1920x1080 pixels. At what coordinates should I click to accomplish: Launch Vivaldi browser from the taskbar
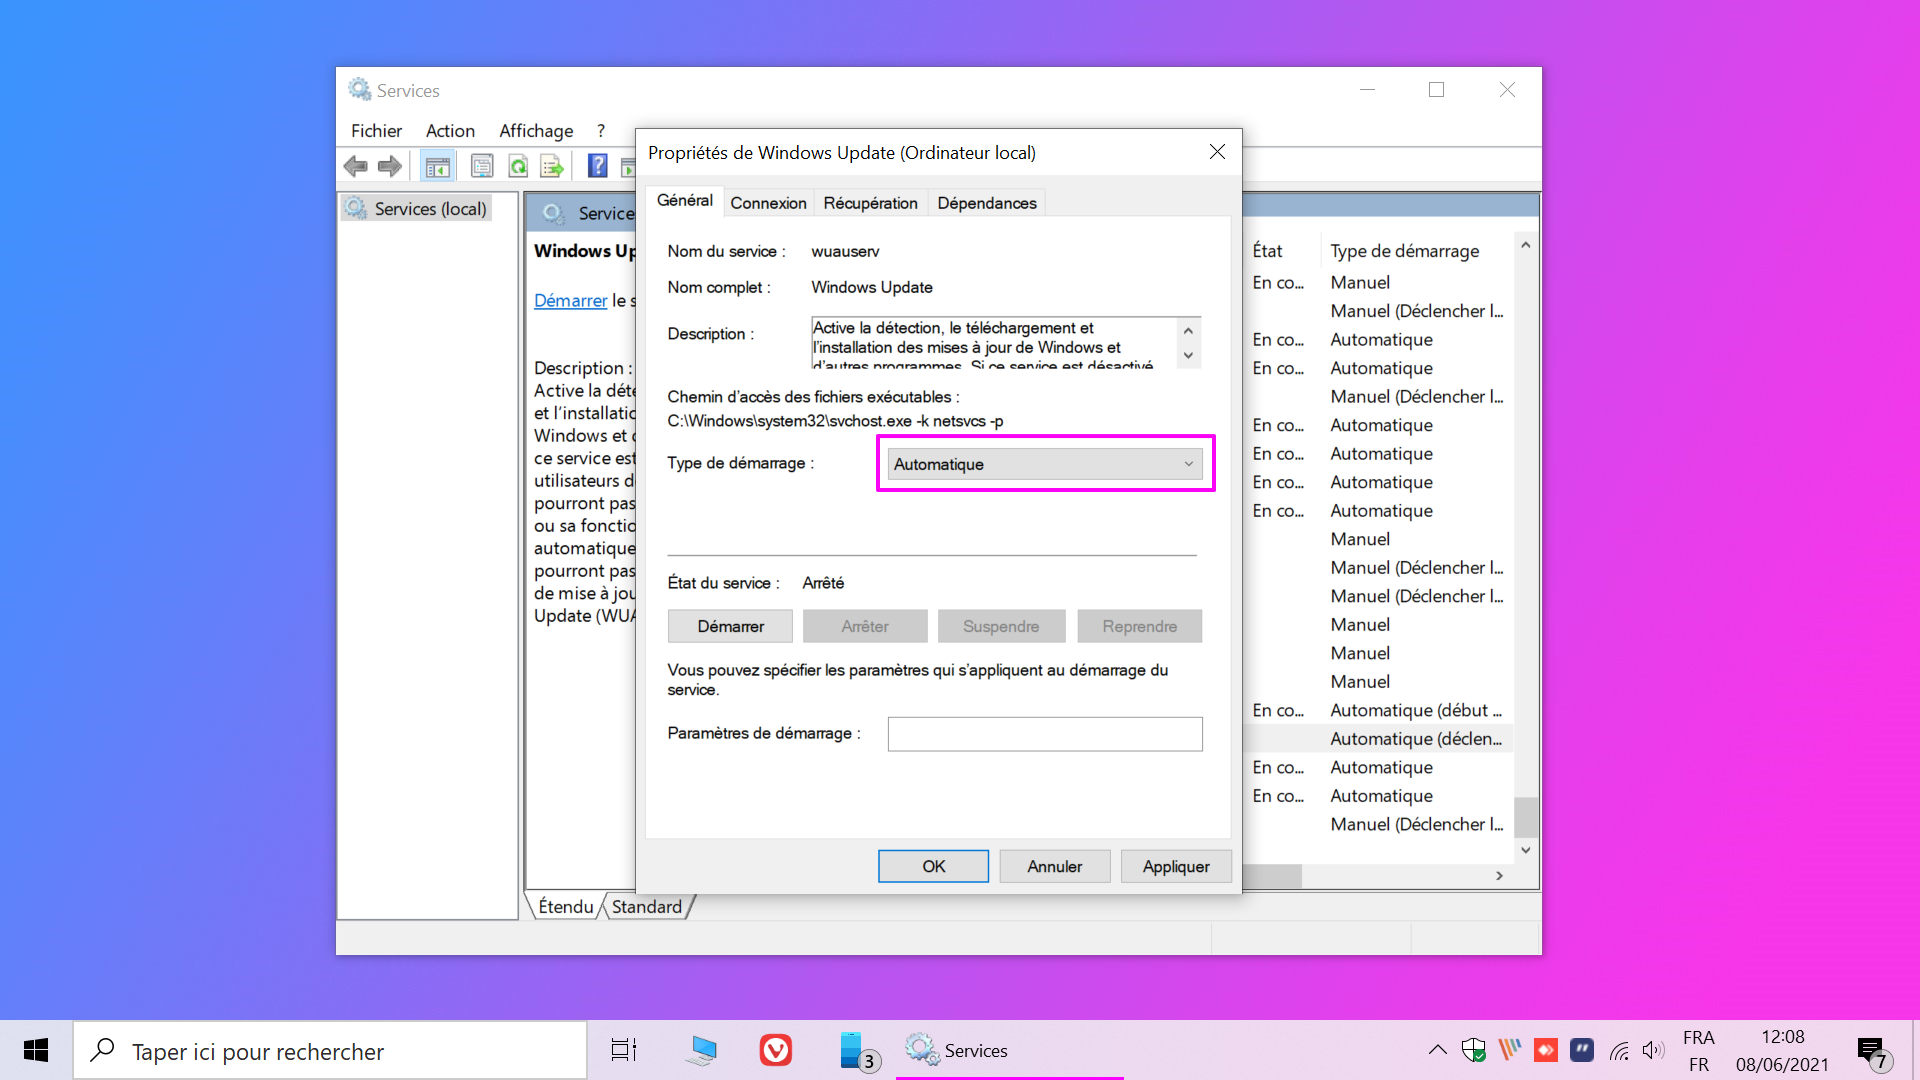776,1050
